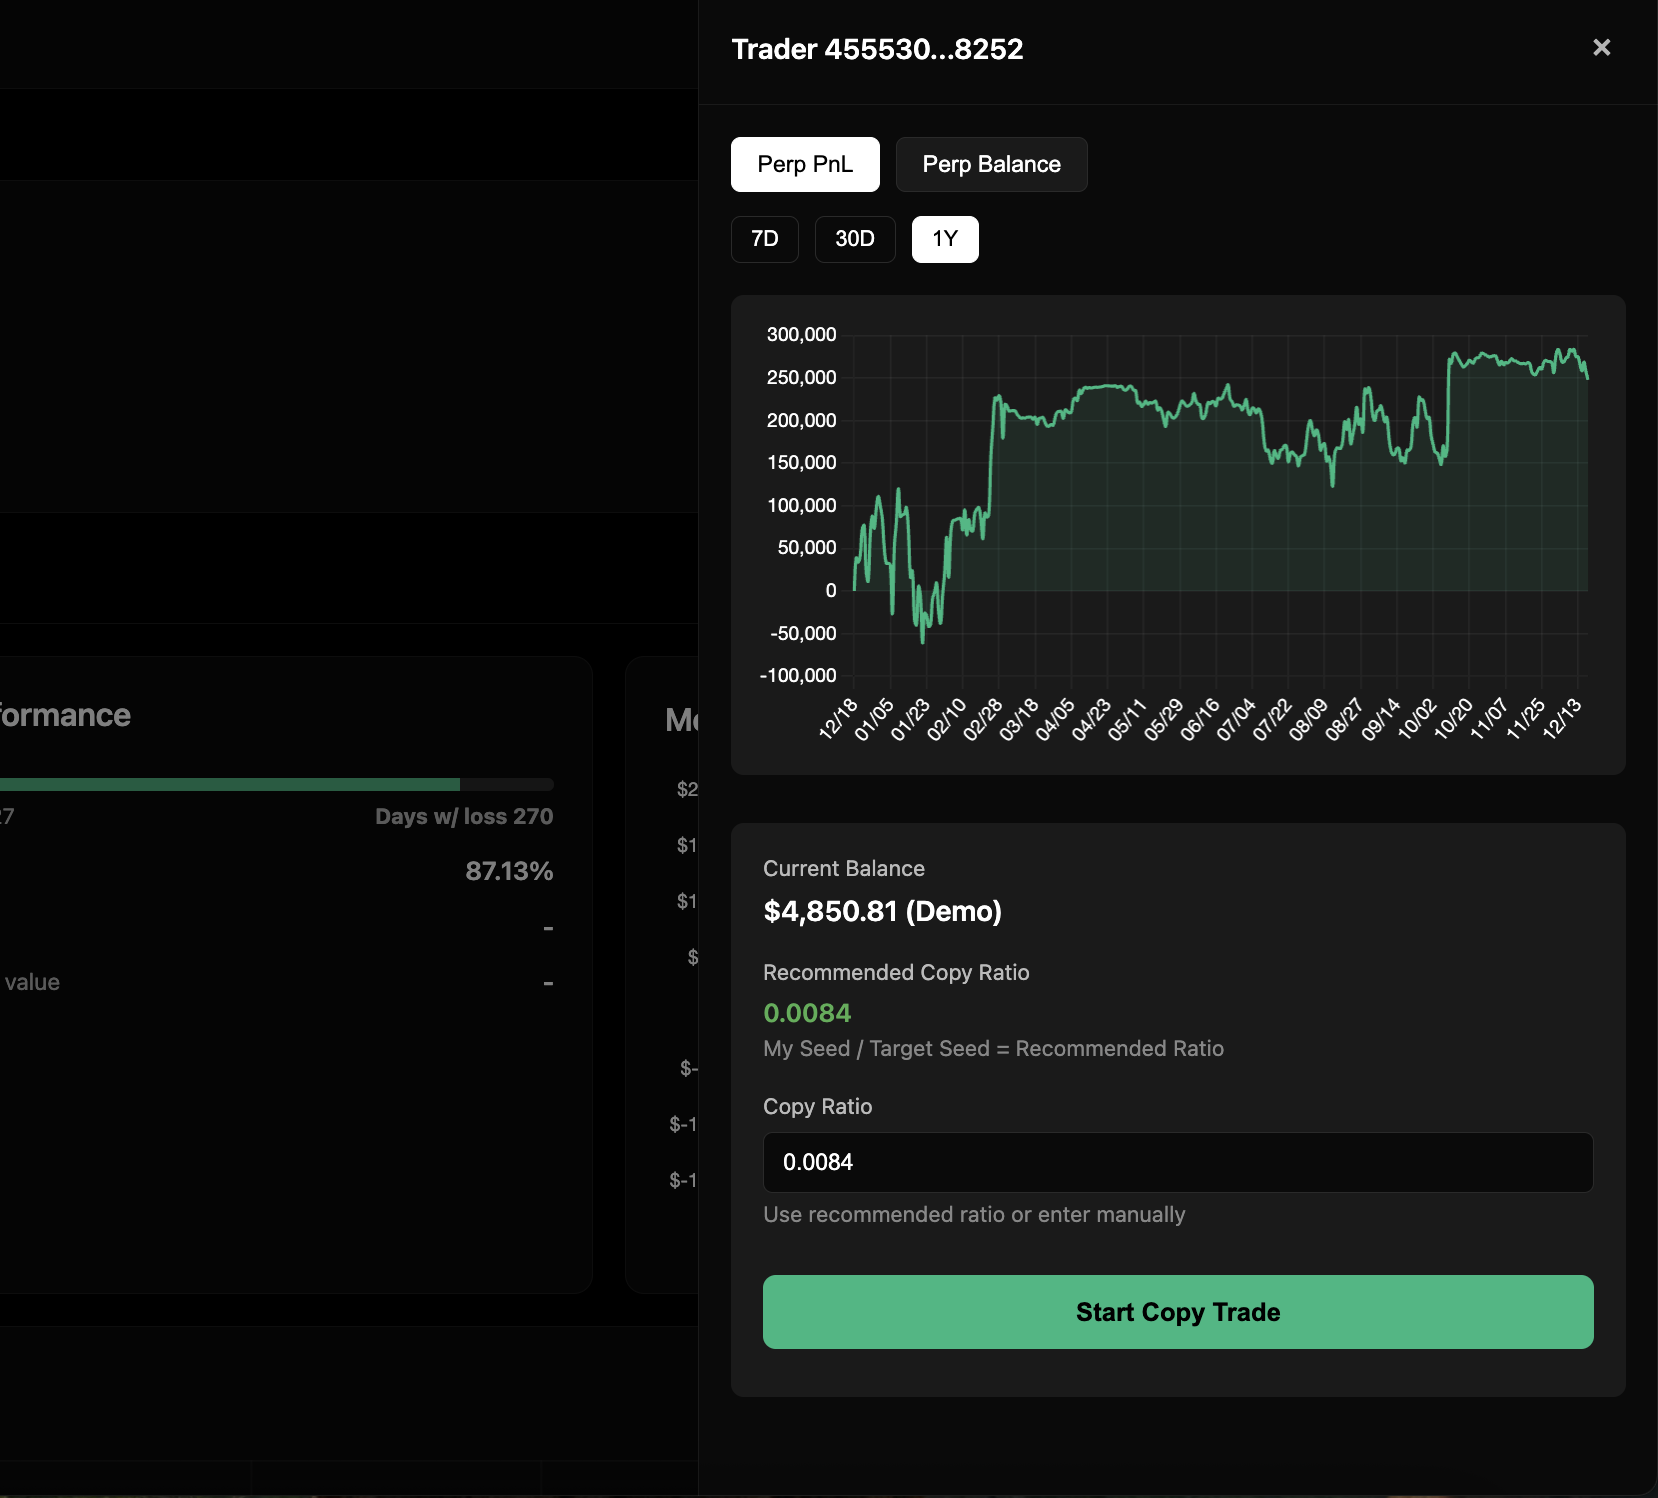Click the 02/28 date label on chart axis

[x=983, y=719]
